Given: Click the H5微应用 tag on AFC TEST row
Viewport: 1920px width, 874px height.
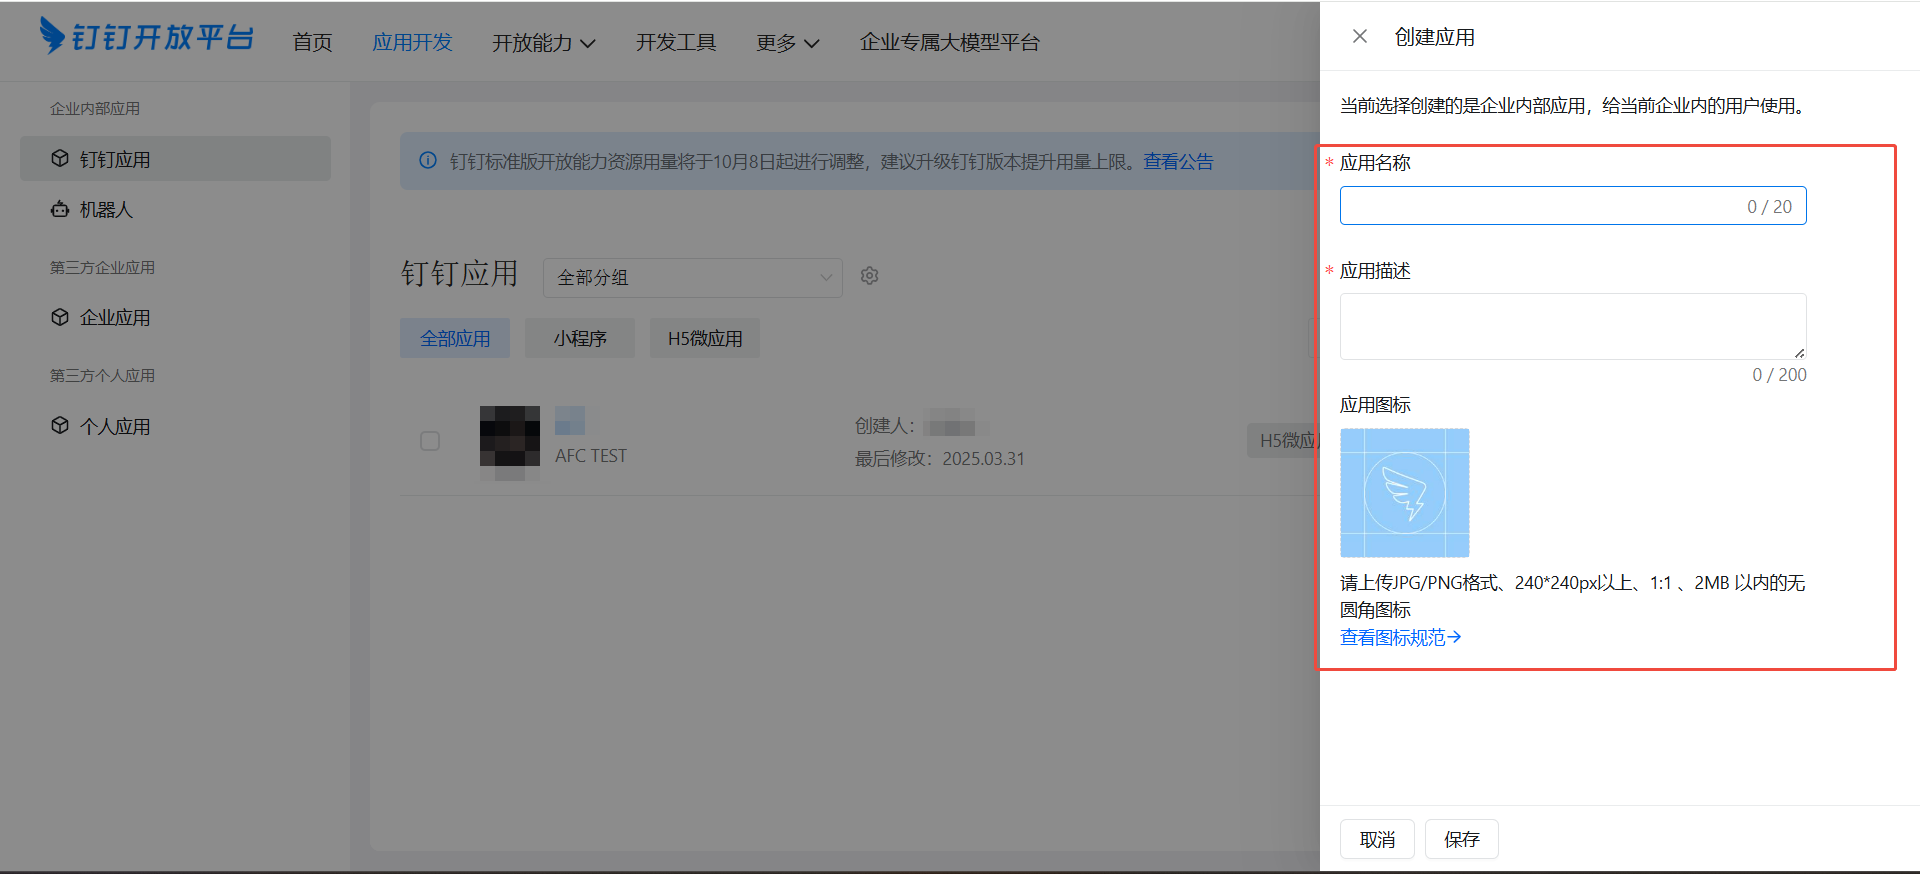Looking at the screenshot, I should coord(1284,440).
